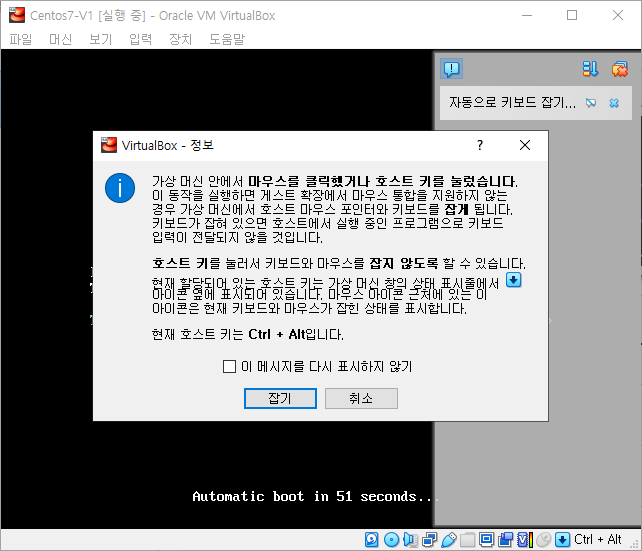Click the blue information icon in dialog
642x551 pixels.
pyautogui.click(x=120, y=188)
